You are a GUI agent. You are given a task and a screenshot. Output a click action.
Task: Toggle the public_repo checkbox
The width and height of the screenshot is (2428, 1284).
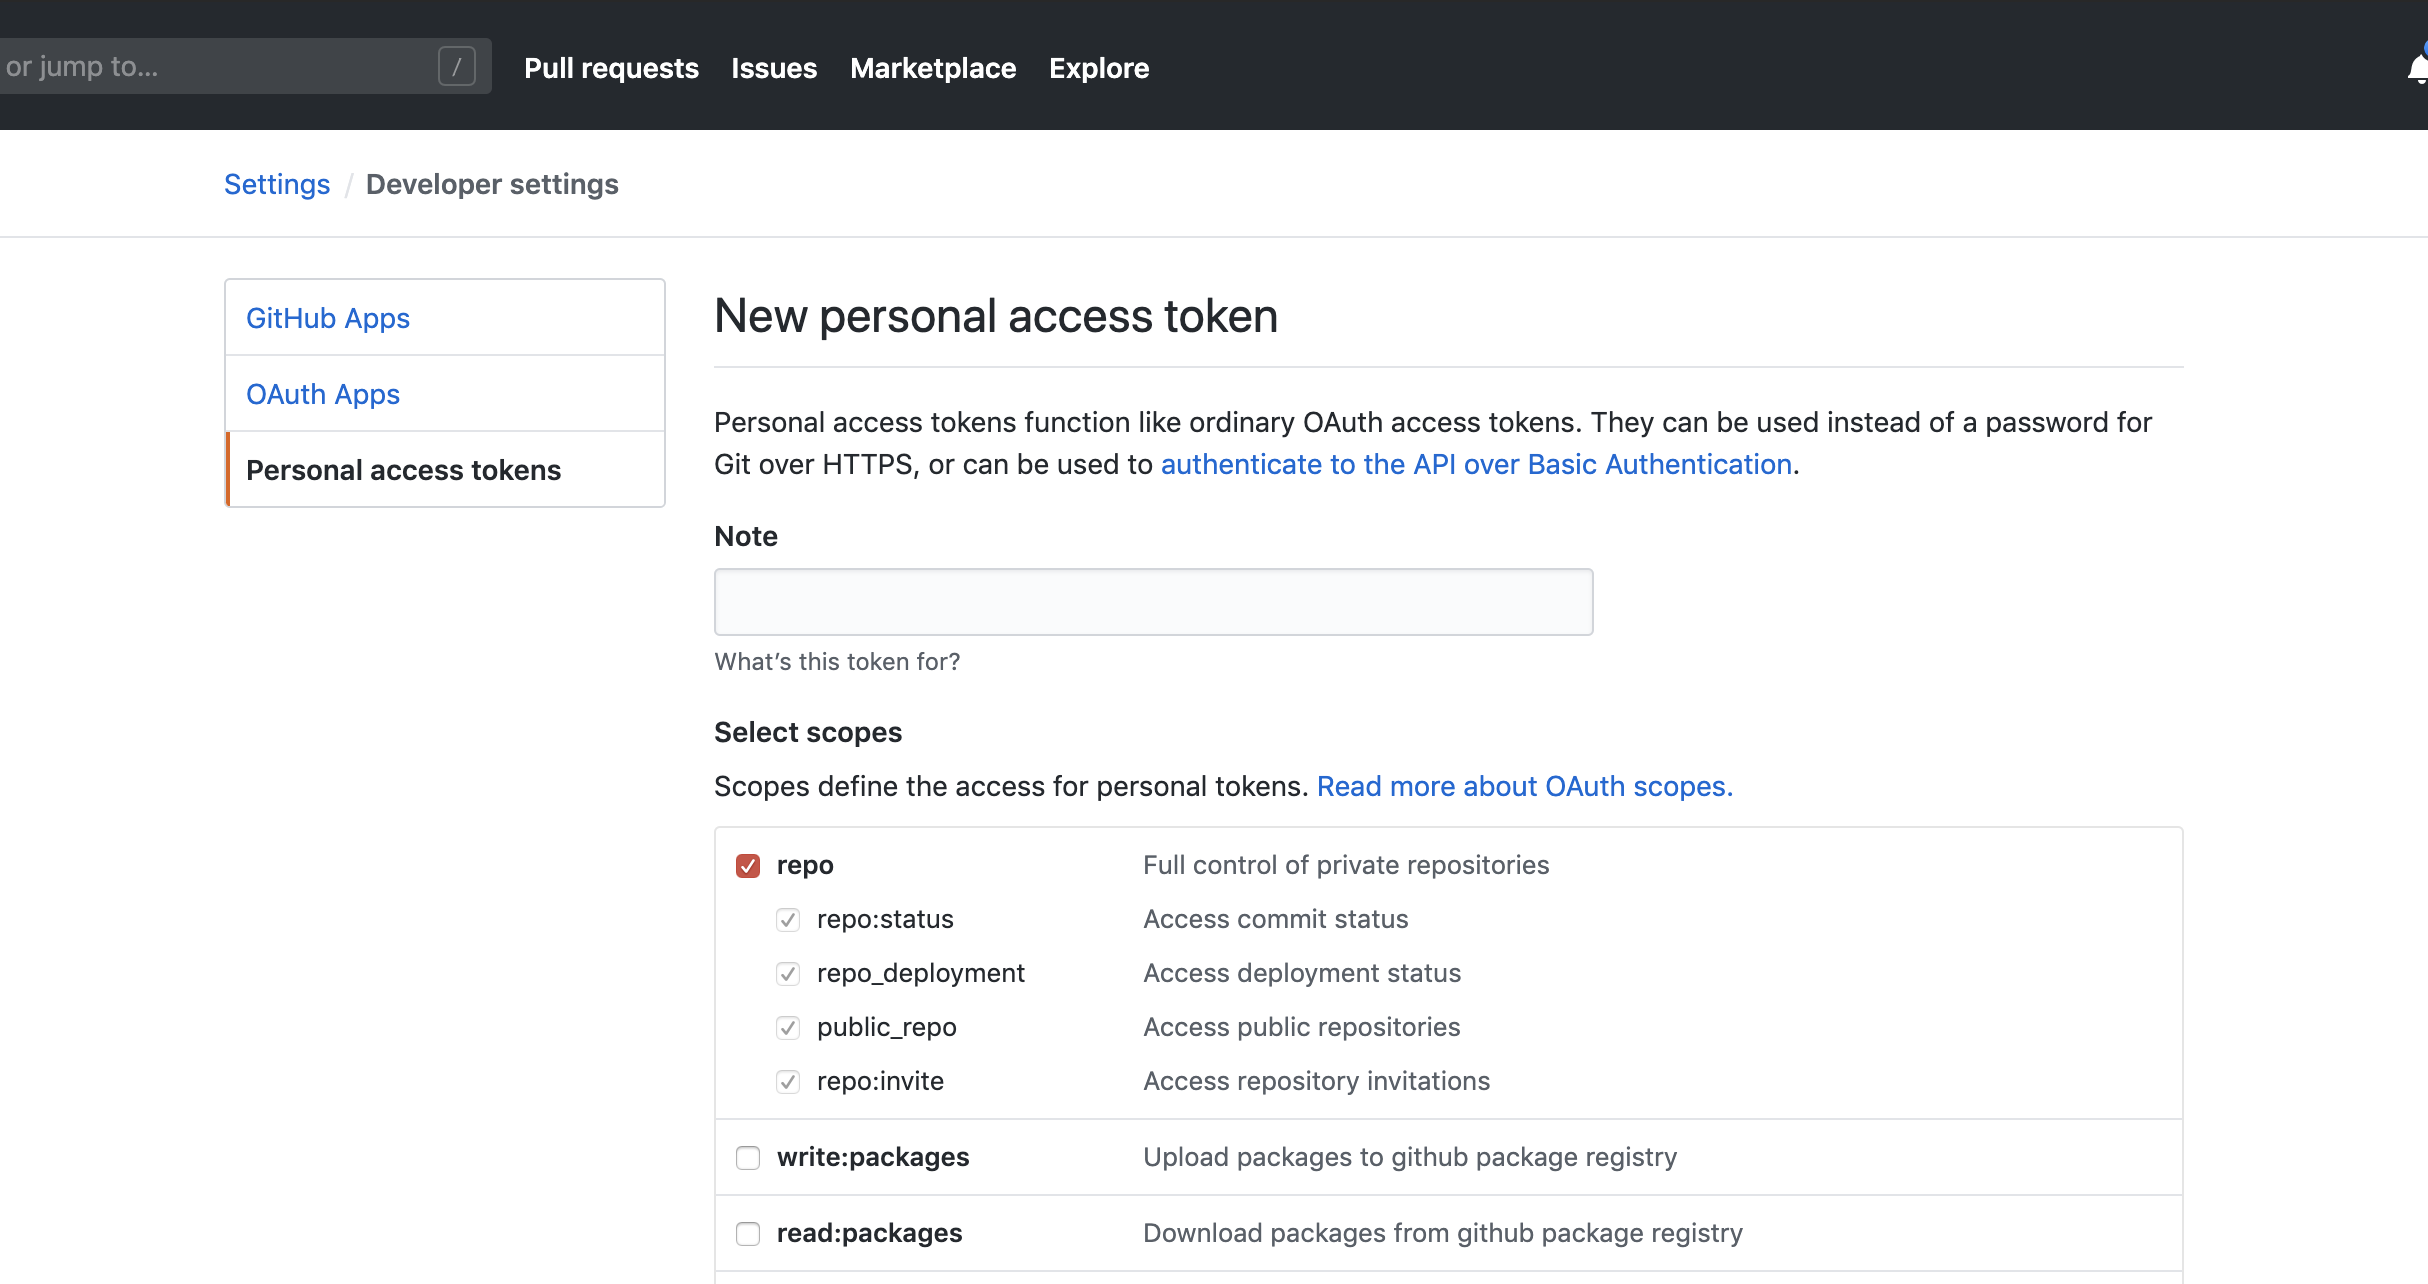(788, 1027)
